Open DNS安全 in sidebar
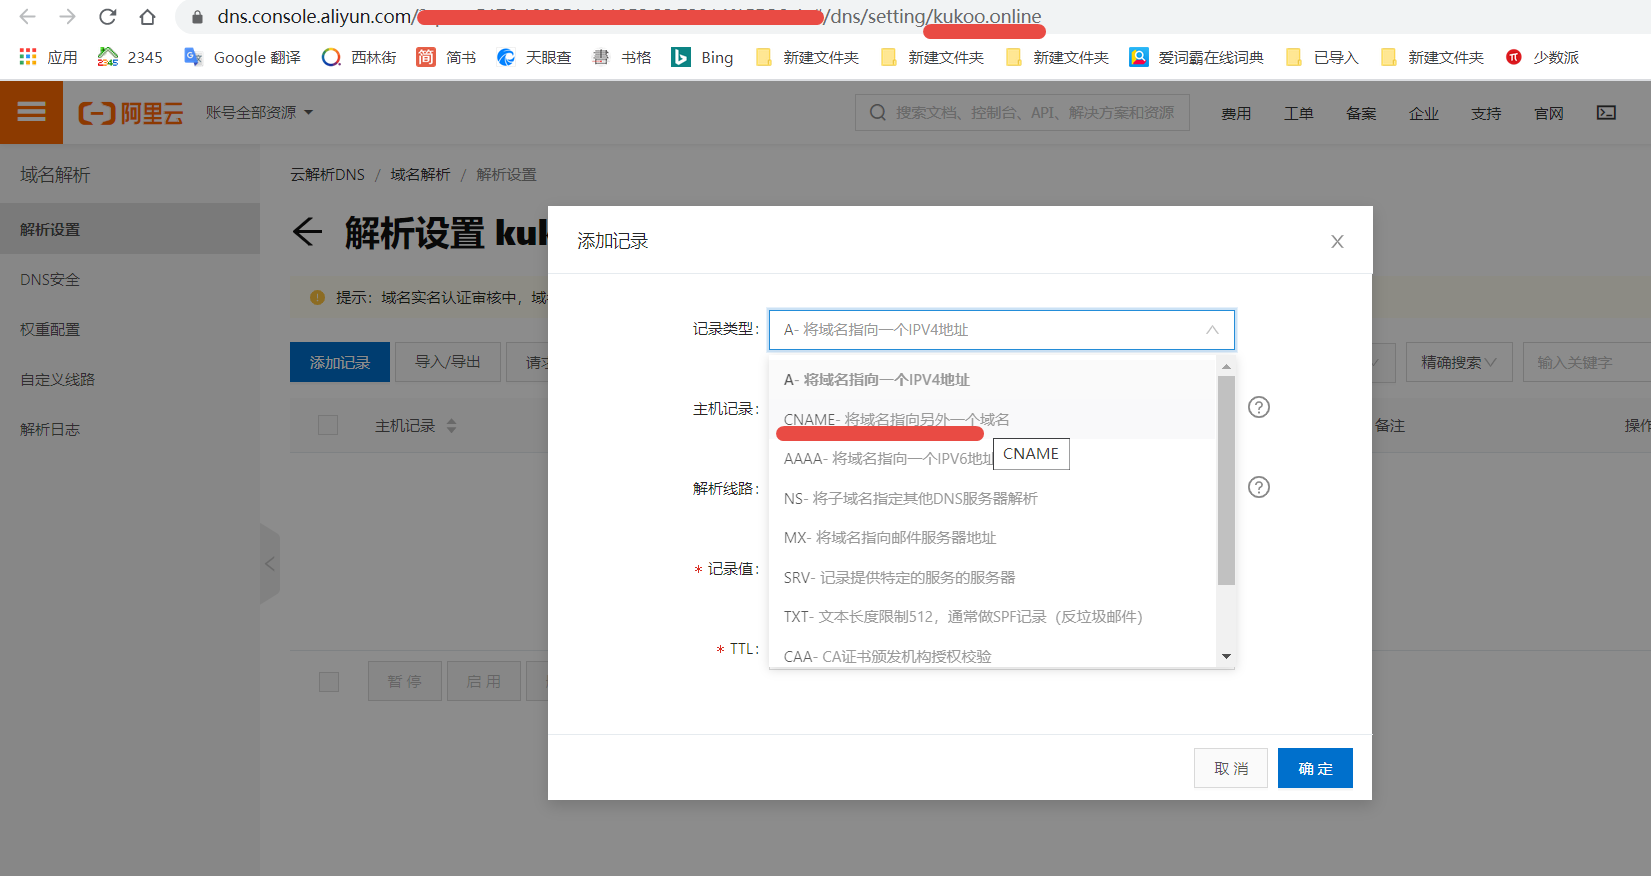 click(x=130, y=279)
